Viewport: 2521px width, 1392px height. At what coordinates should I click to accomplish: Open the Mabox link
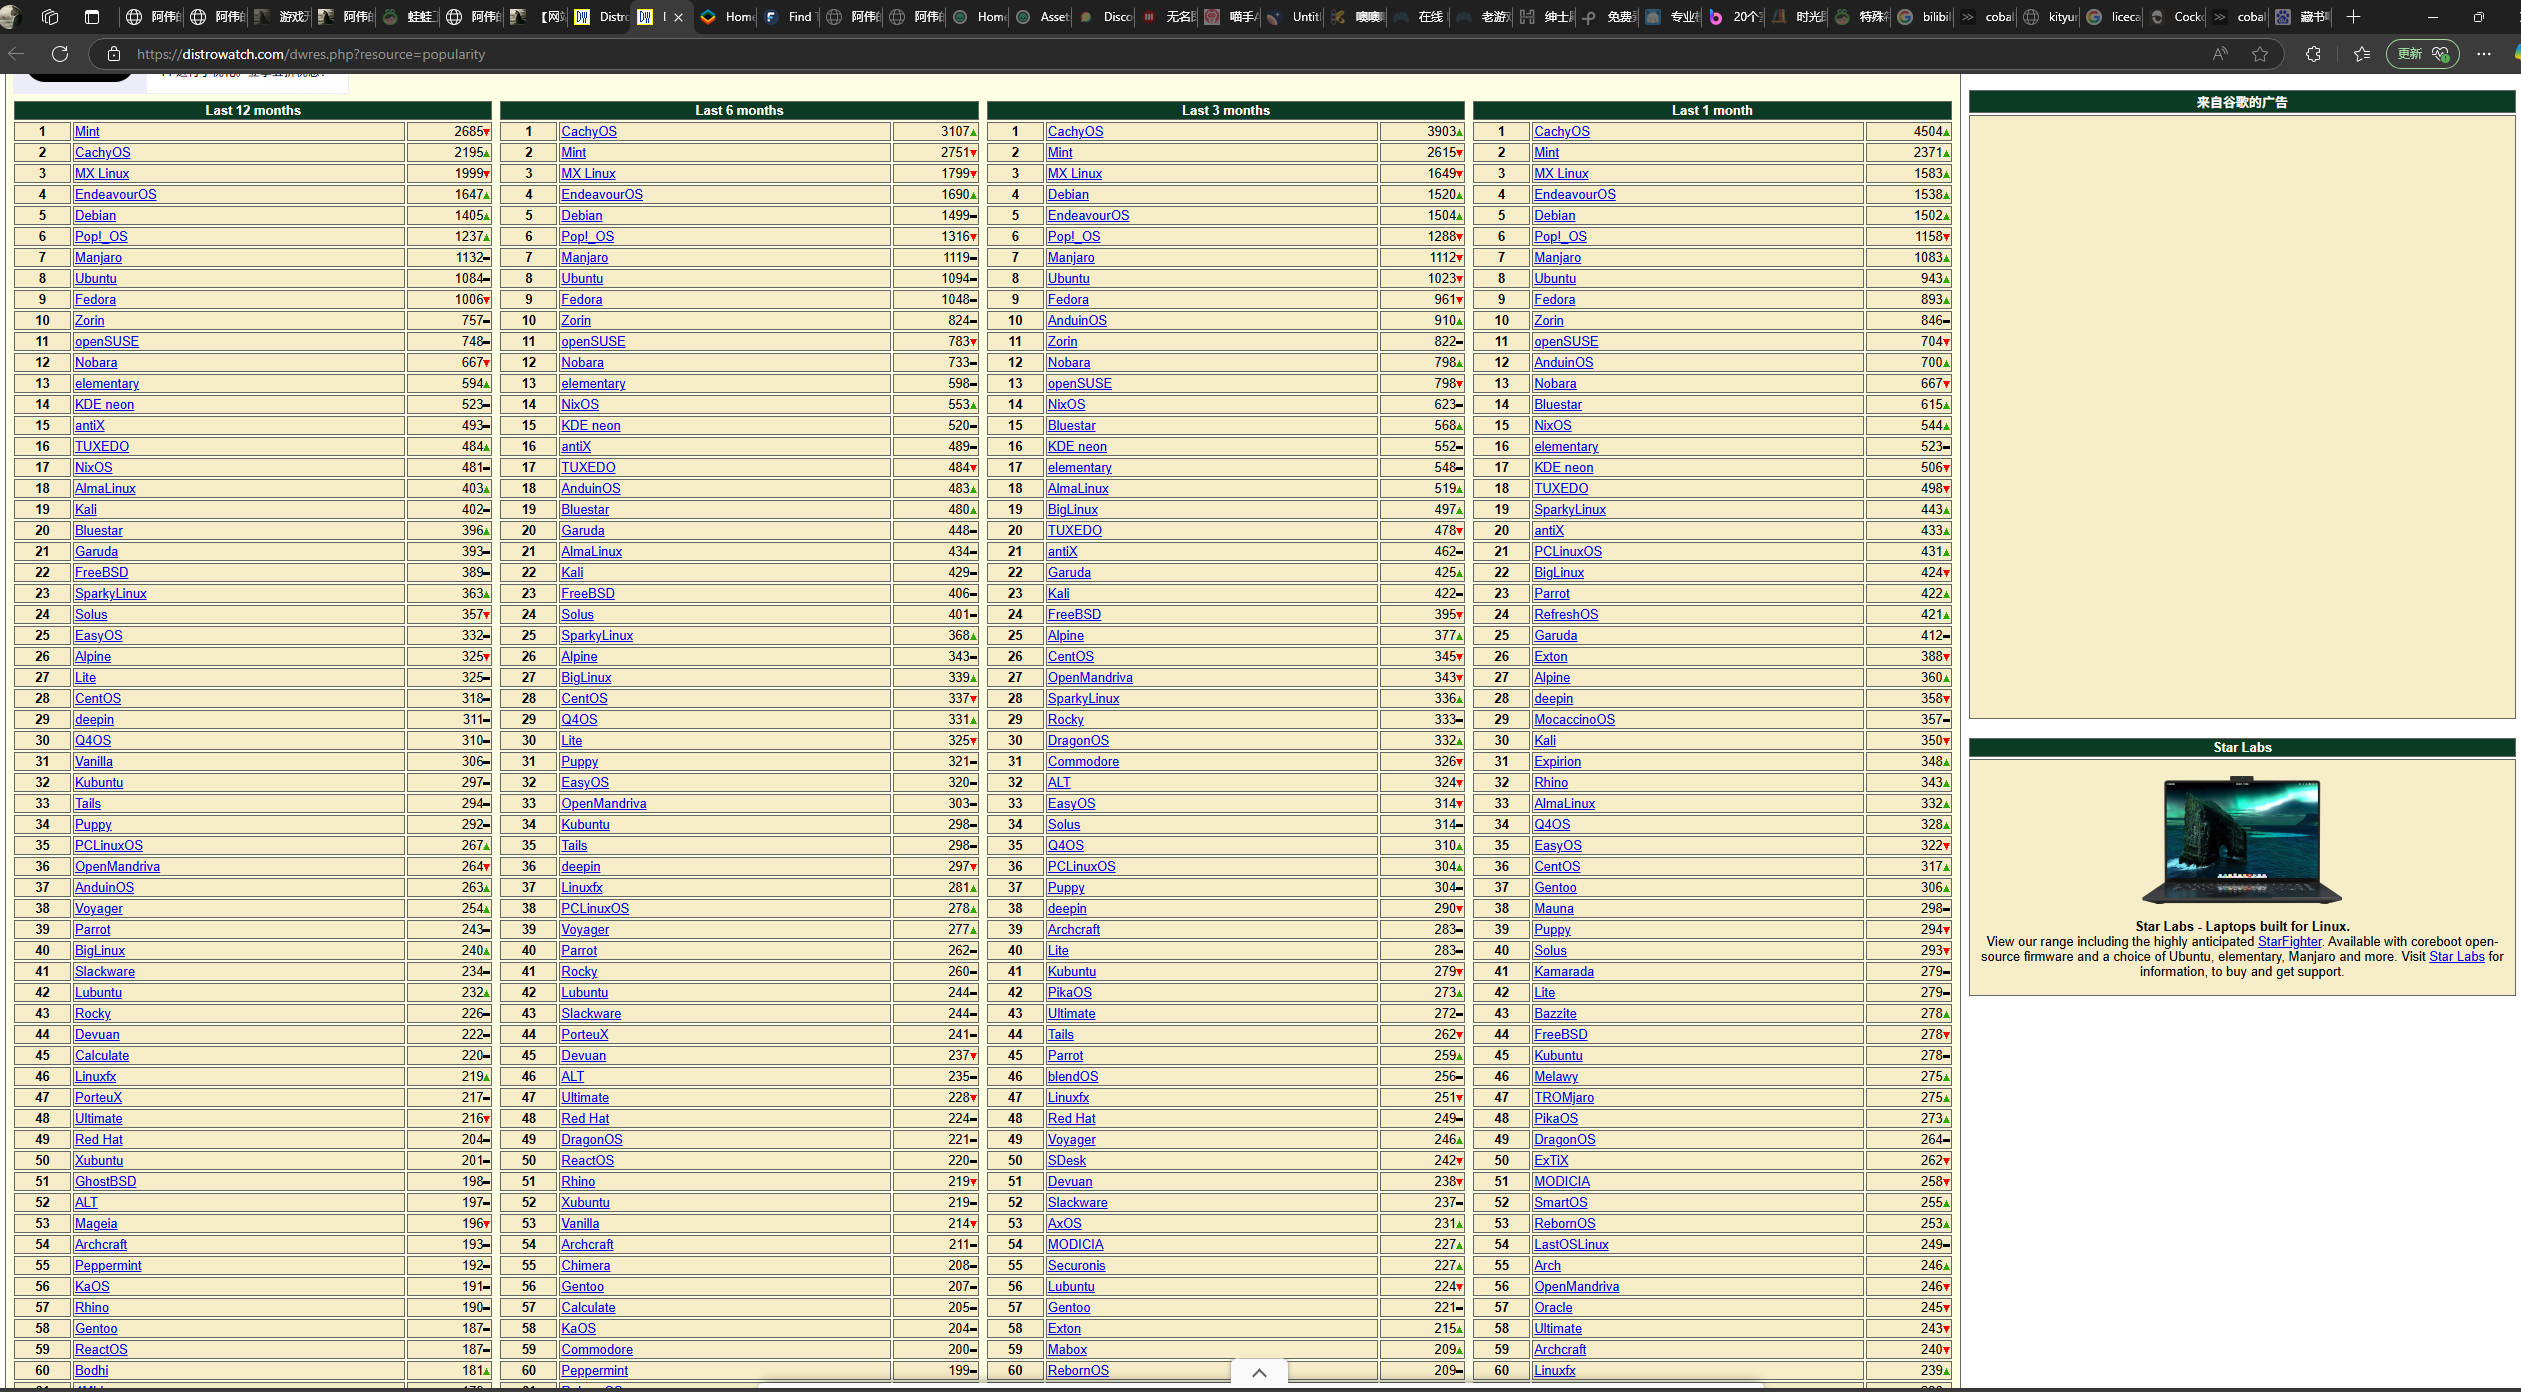pyautogui.click(x=1067, y=1350)
